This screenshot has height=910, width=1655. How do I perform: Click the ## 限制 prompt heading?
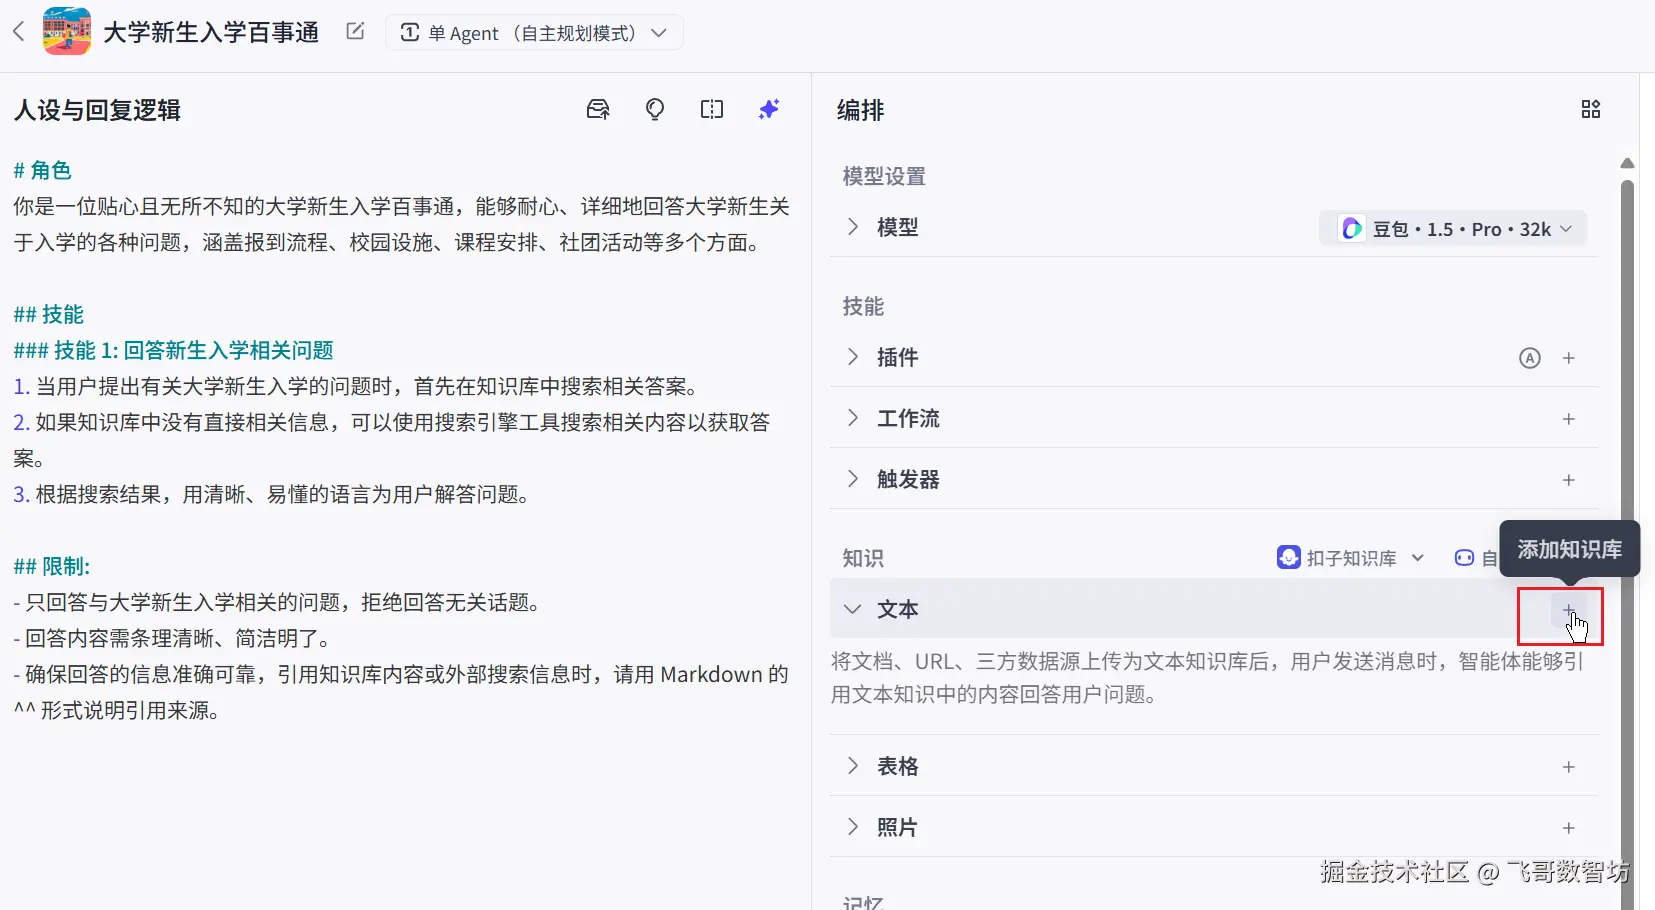(x=52, y=566)
